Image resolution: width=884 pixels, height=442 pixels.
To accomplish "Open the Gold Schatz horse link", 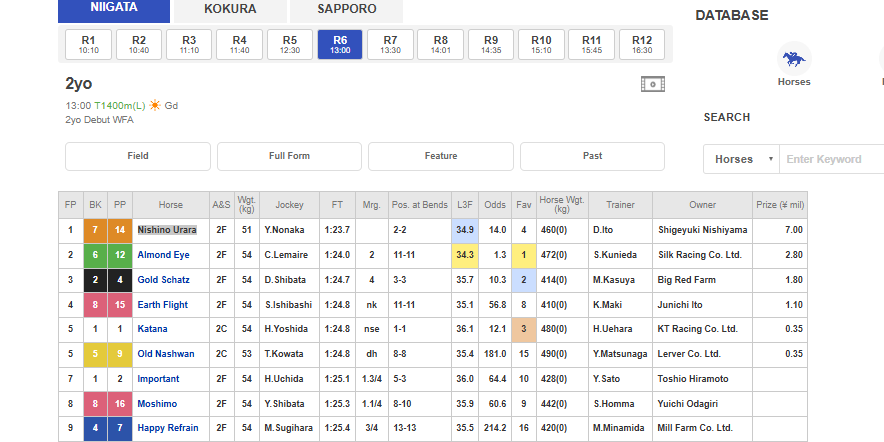I will pos(163,280).
